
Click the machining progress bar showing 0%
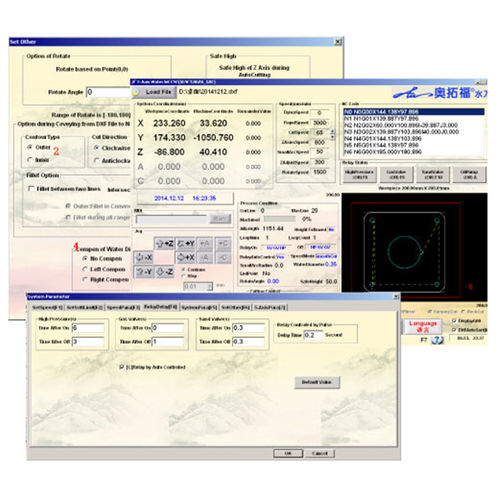tap(280, 219)
